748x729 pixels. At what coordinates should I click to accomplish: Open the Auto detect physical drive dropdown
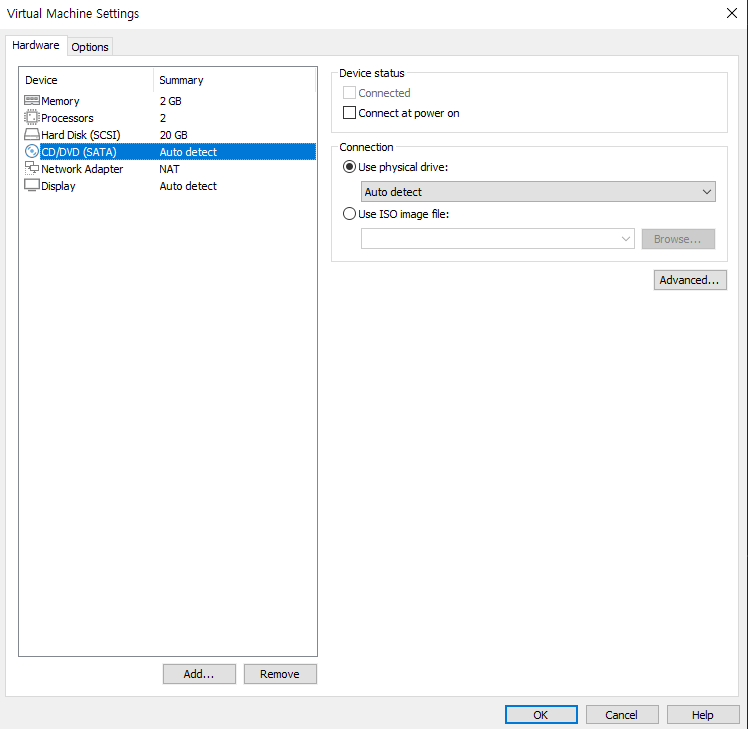click(538, 192)
